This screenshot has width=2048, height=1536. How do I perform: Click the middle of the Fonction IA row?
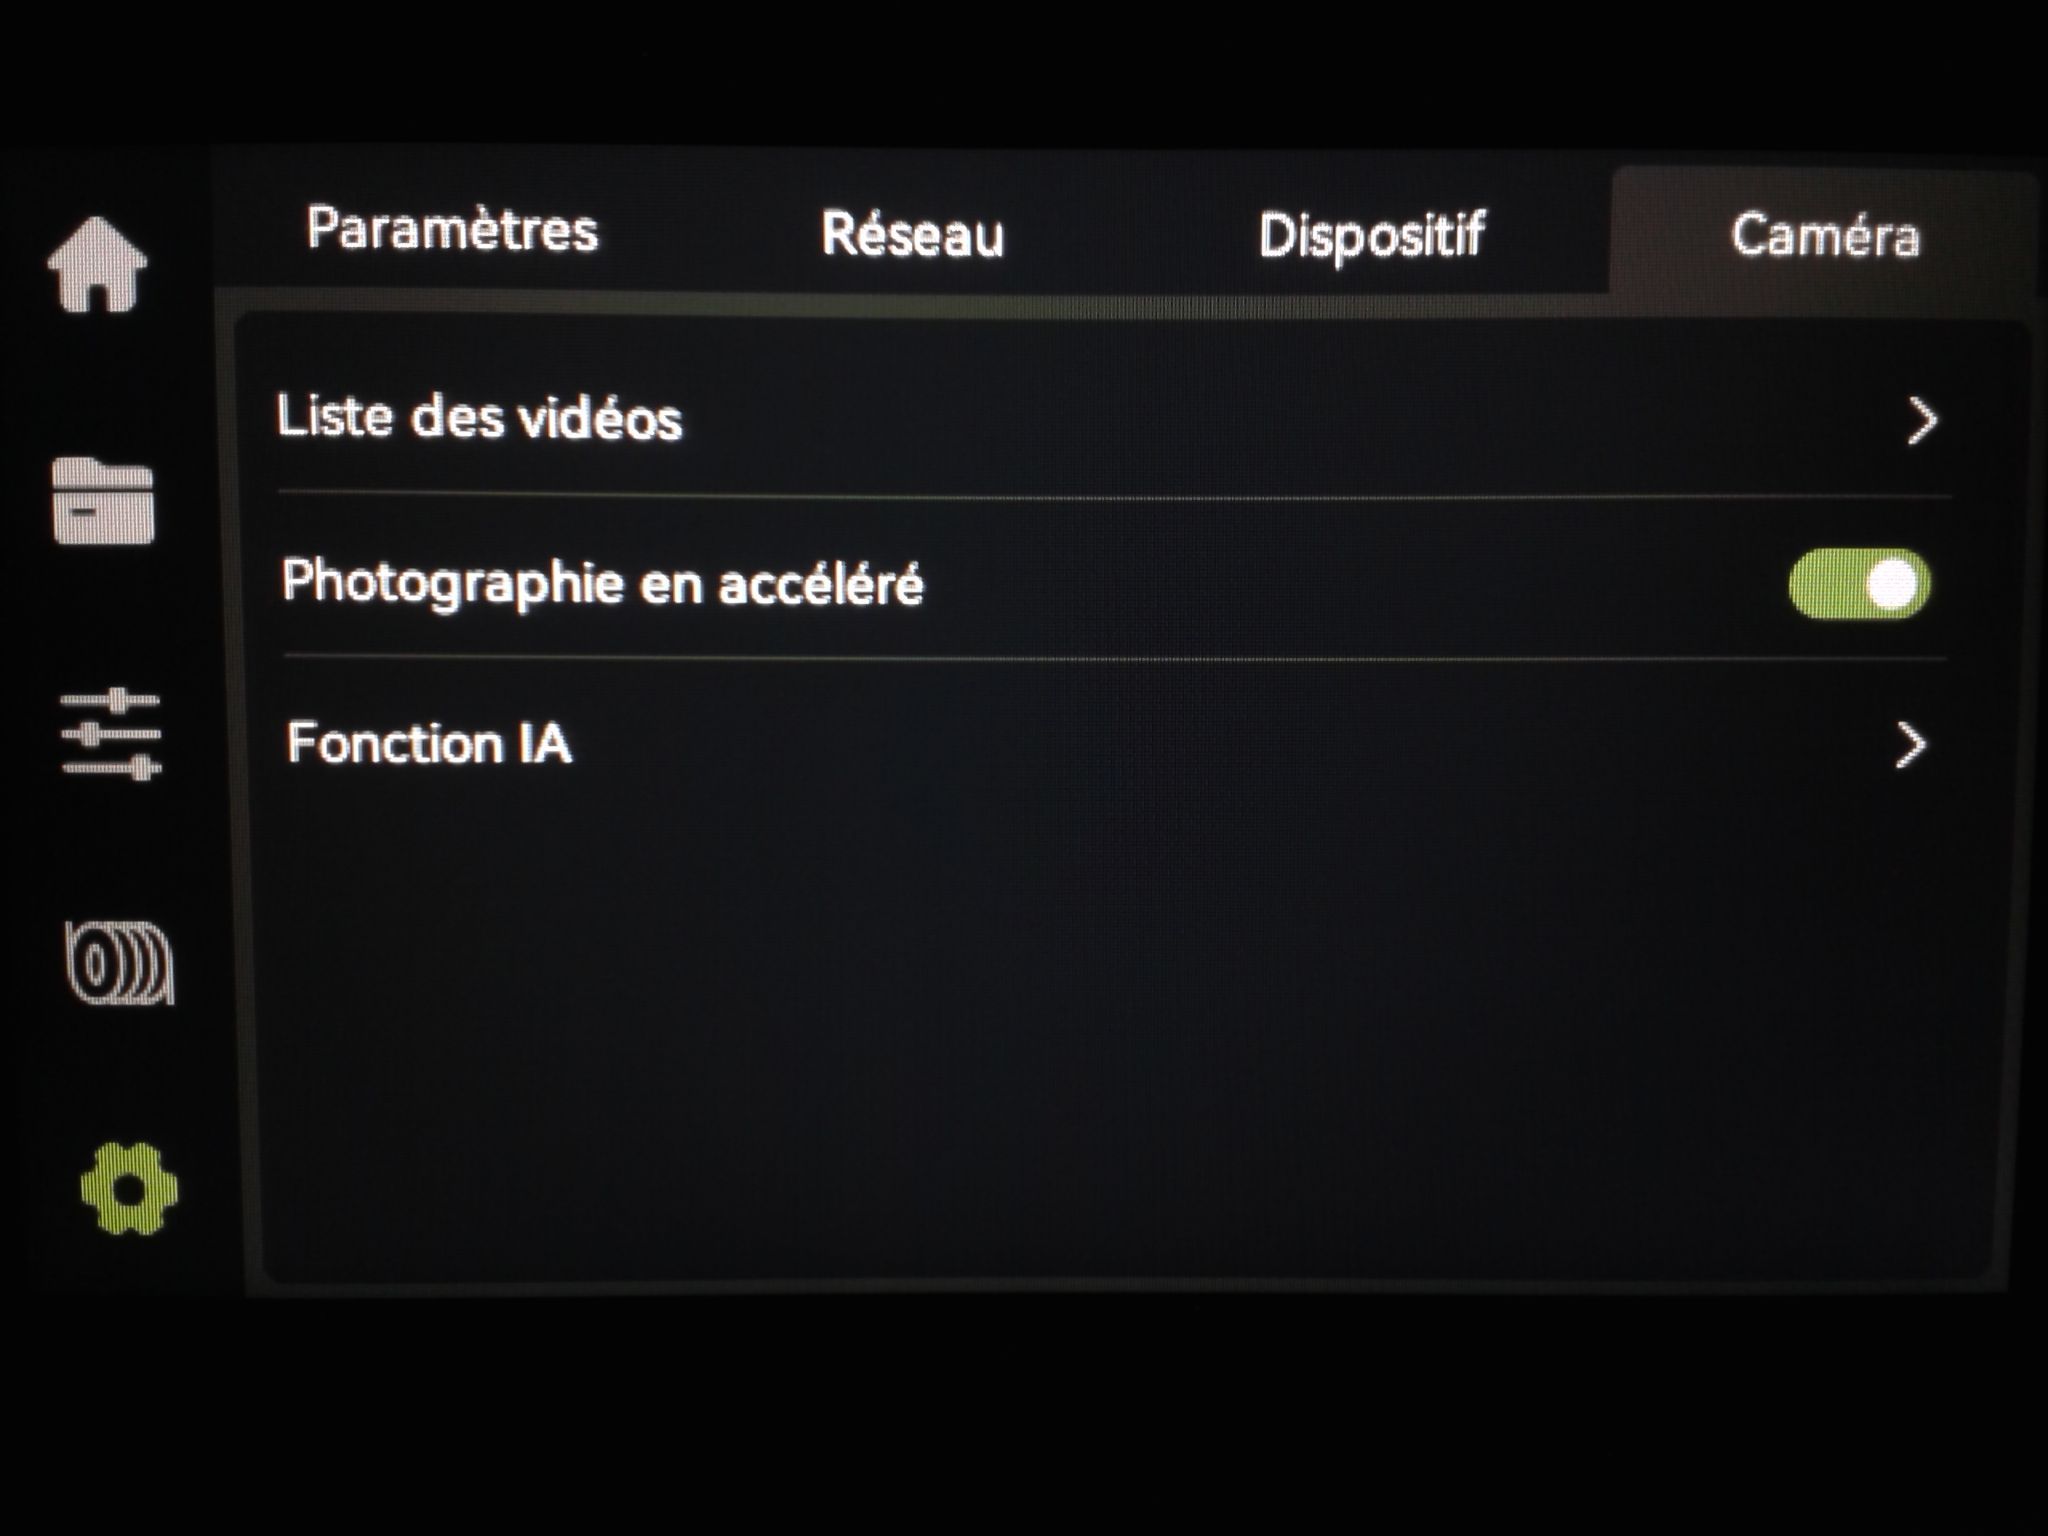point(1112,745)
